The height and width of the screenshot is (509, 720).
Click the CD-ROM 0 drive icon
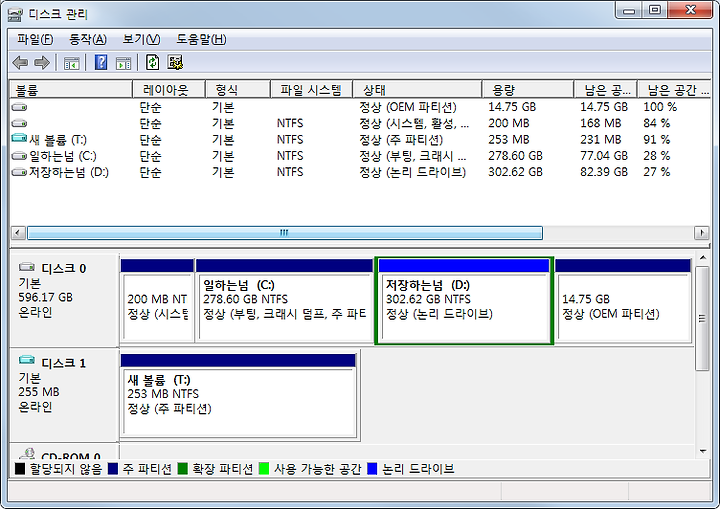click(x=27, y=454)
